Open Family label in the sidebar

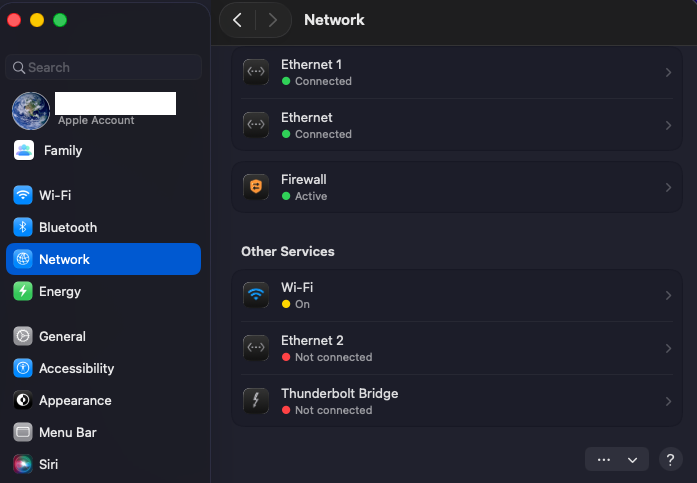(63, 151)
